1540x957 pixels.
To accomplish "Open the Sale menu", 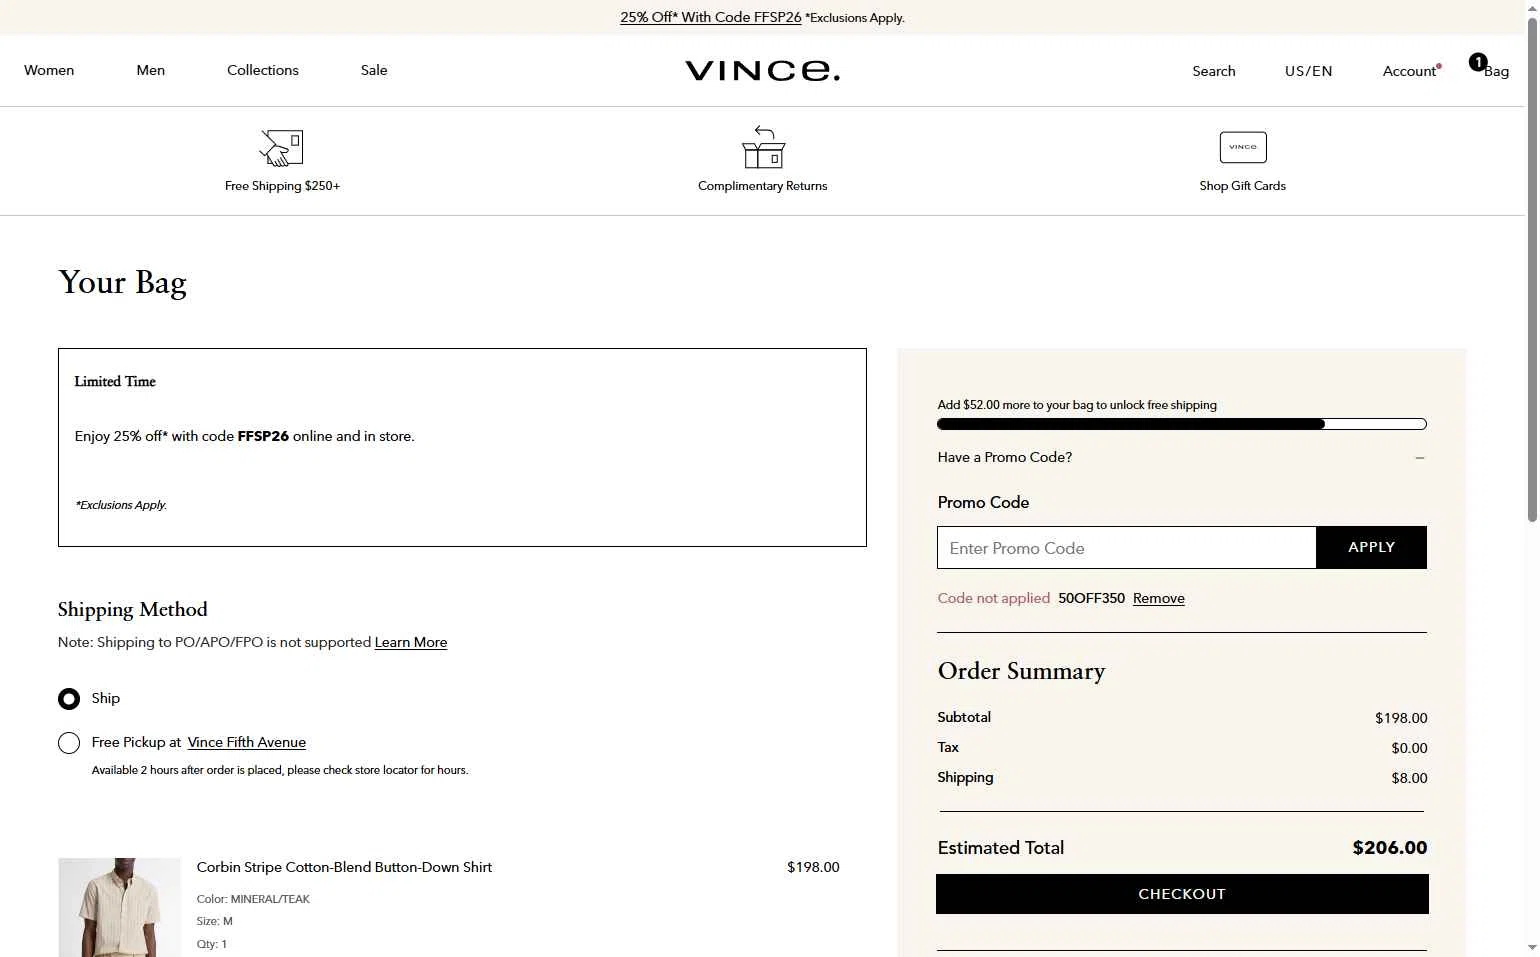I will (x=374, y=70).
